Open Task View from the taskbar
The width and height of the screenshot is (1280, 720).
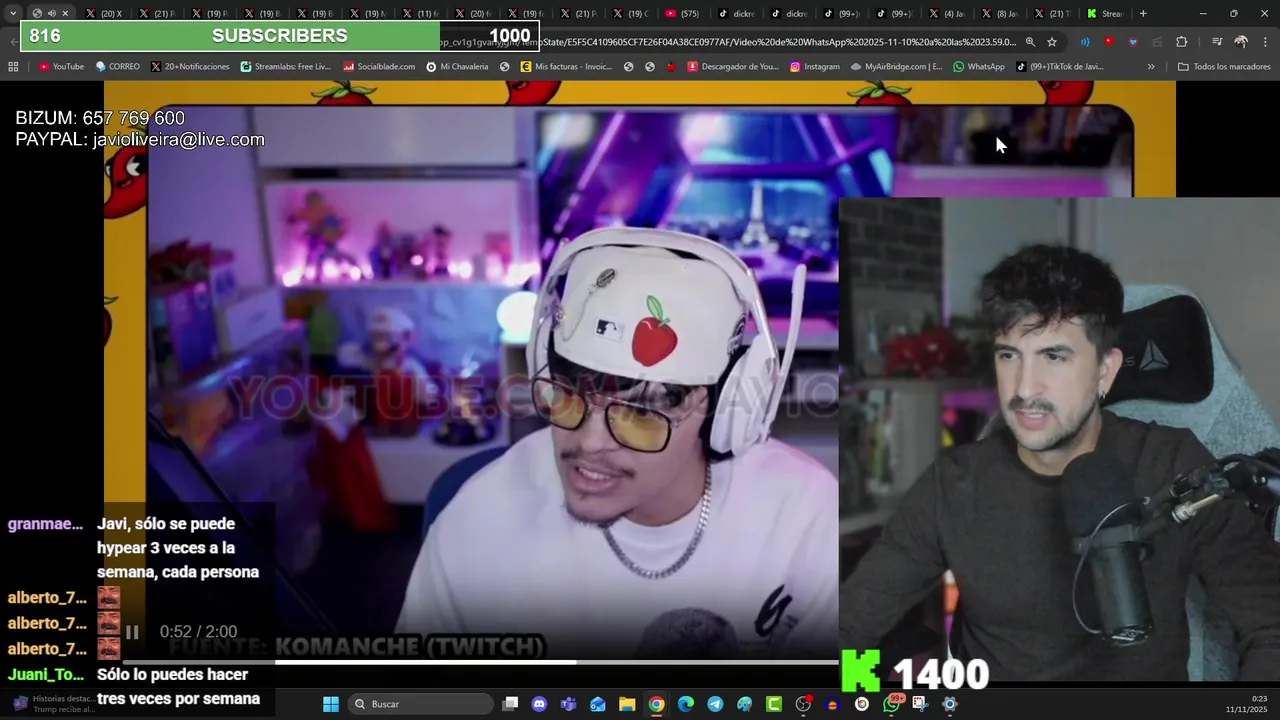click(510, 704)
